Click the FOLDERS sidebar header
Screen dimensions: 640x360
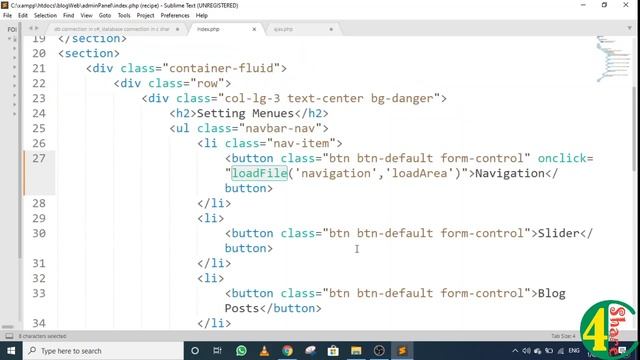[12, 29]
